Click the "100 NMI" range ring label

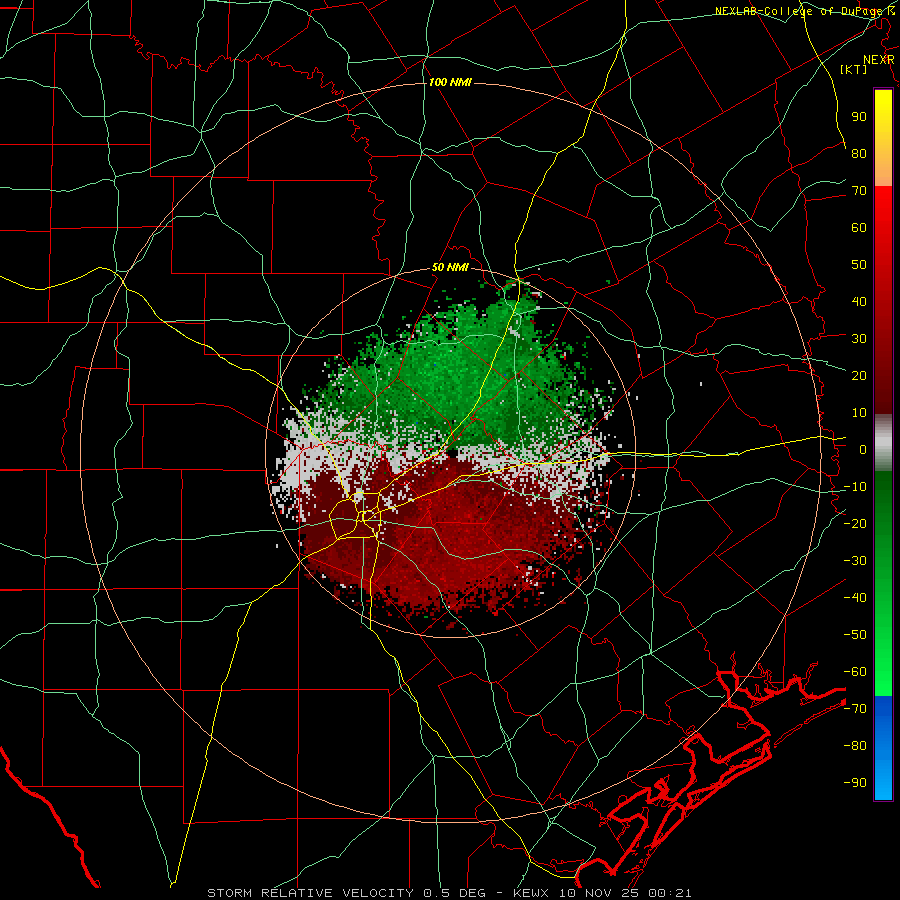pyautogui.click(x=450, y=82)
